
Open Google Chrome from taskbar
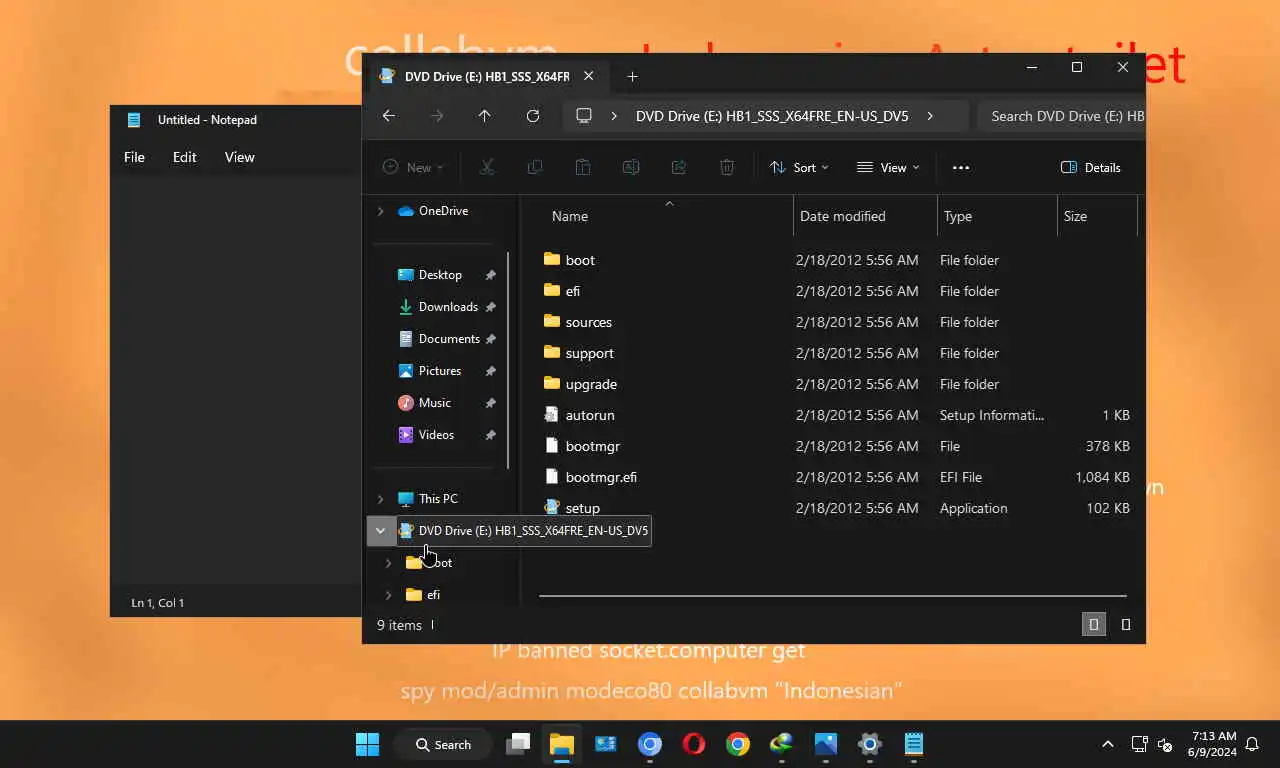(738, 744)
